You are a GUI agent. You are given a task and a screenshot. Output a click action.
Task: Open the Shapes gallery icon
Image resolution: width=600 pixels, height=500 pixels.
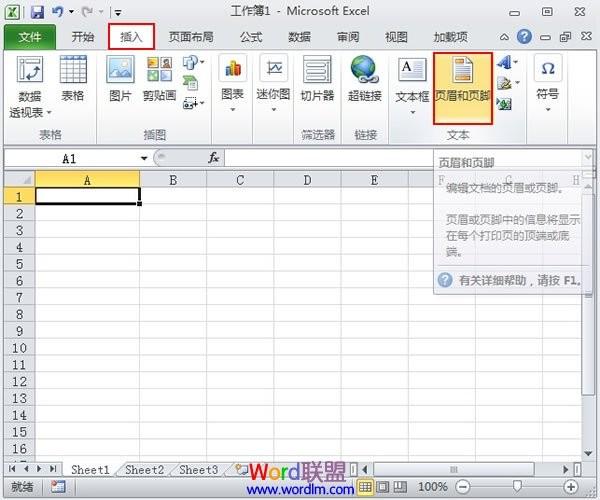tap(191, 62)
